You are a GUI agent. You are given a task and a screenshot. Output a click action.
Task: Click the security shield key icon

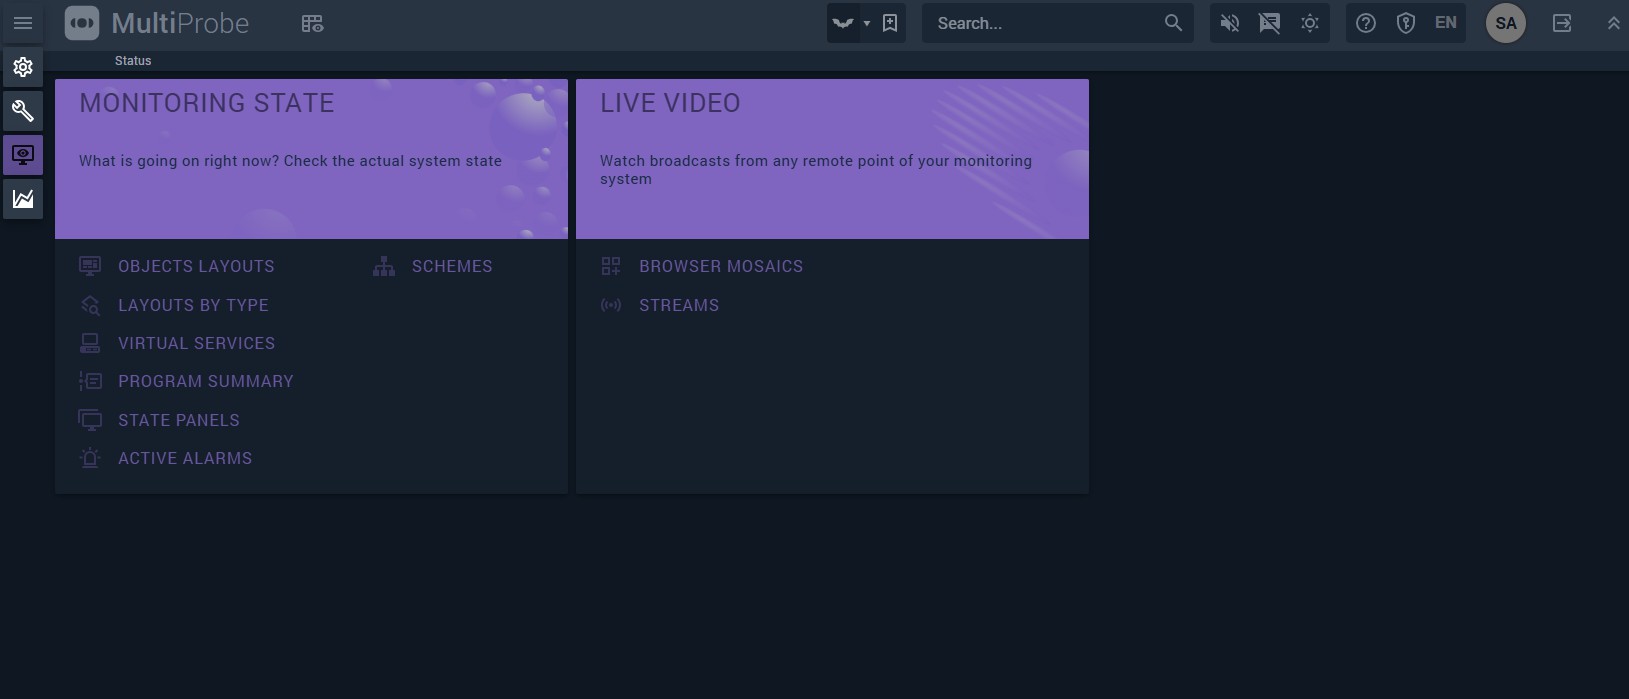tap(1405, 23)
